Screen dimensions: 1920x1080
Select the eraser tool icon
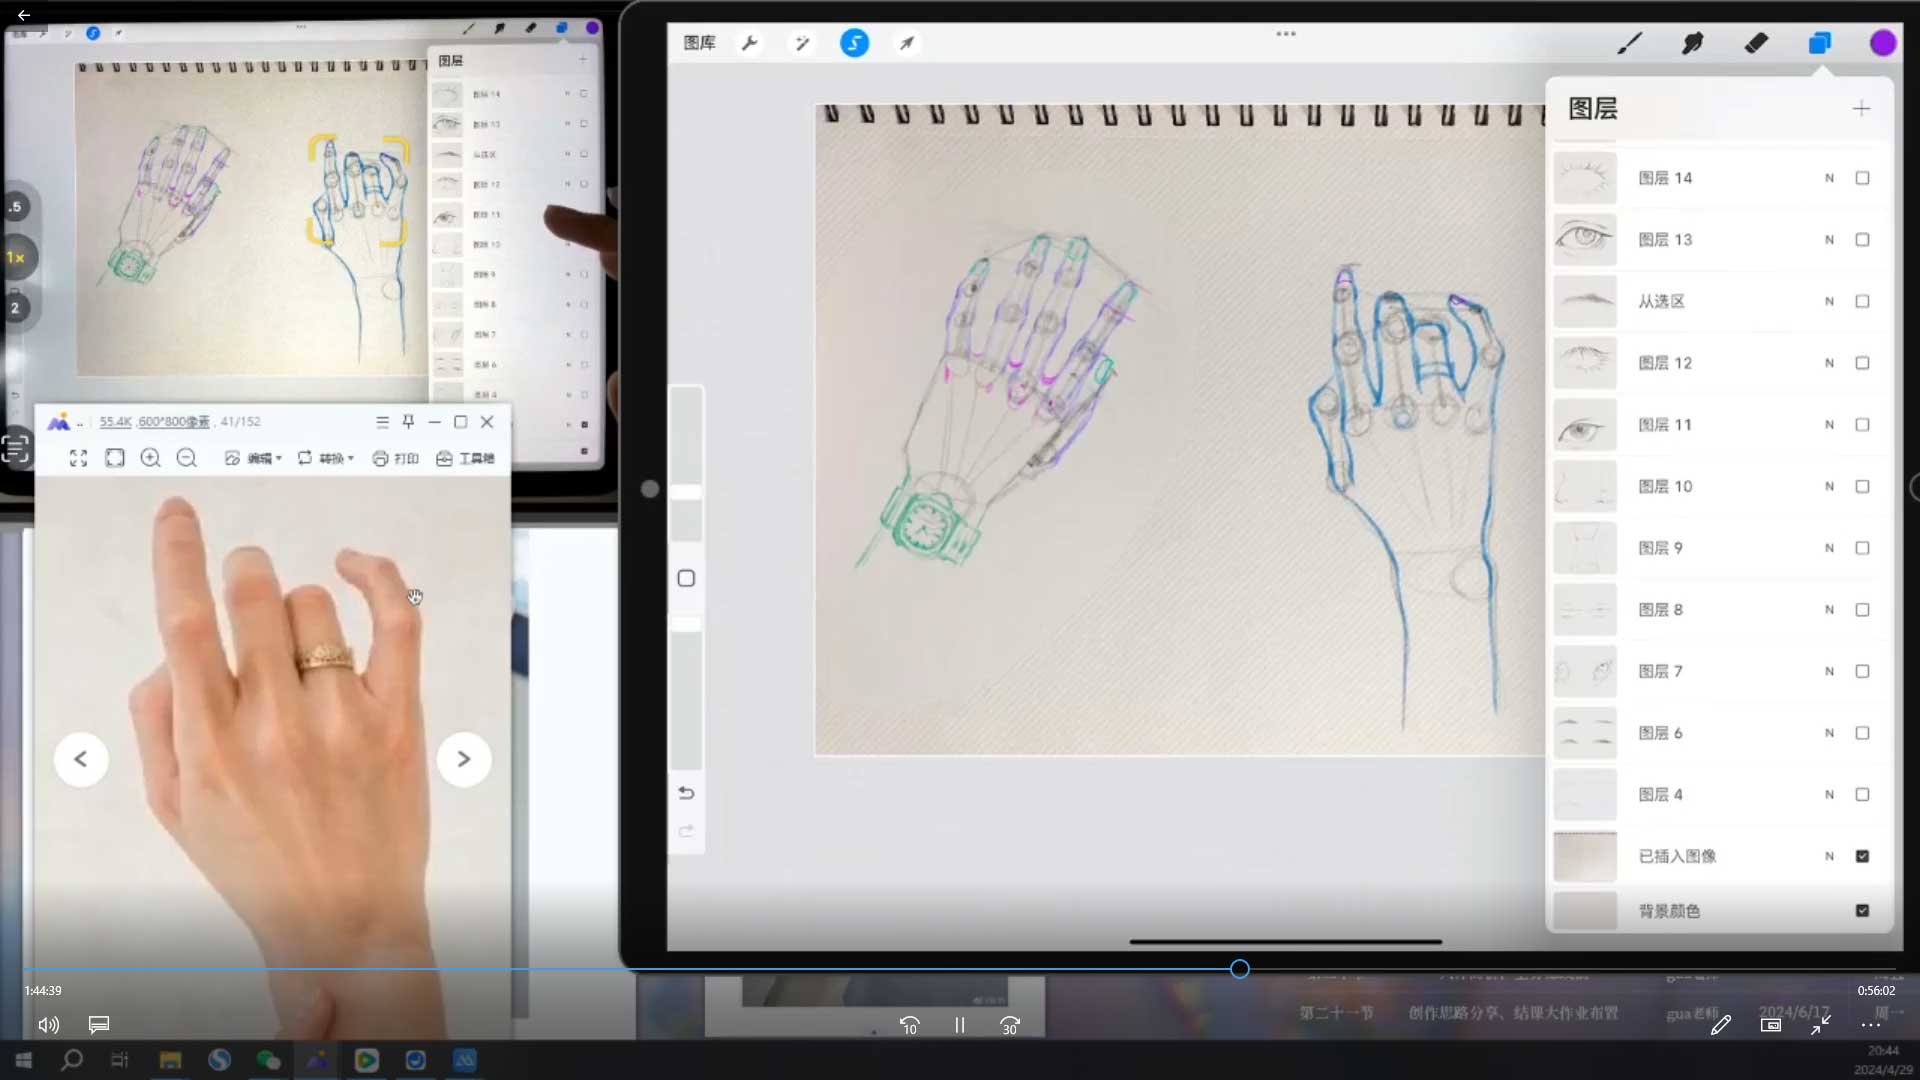(x=1756, y=43)
